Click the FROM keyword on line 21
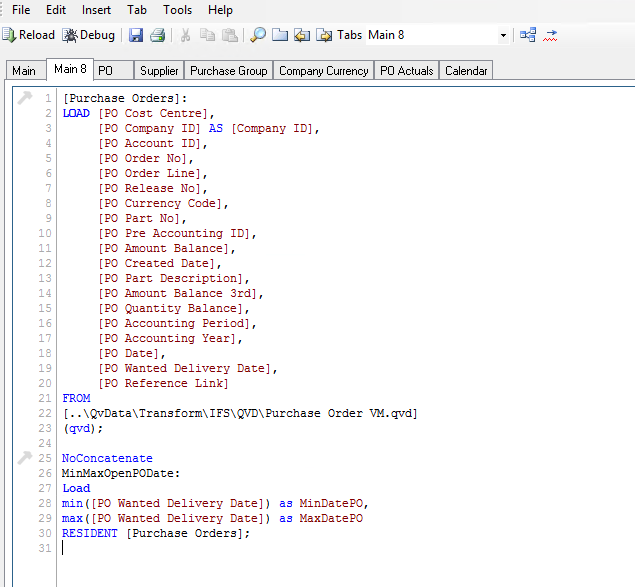The image size is (635, 587). [76, 398]
